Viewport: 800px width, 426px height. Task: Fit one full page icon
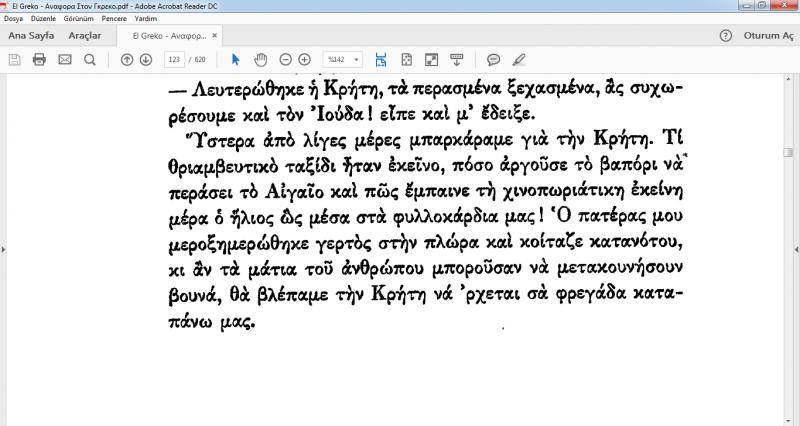coord(406,60)
